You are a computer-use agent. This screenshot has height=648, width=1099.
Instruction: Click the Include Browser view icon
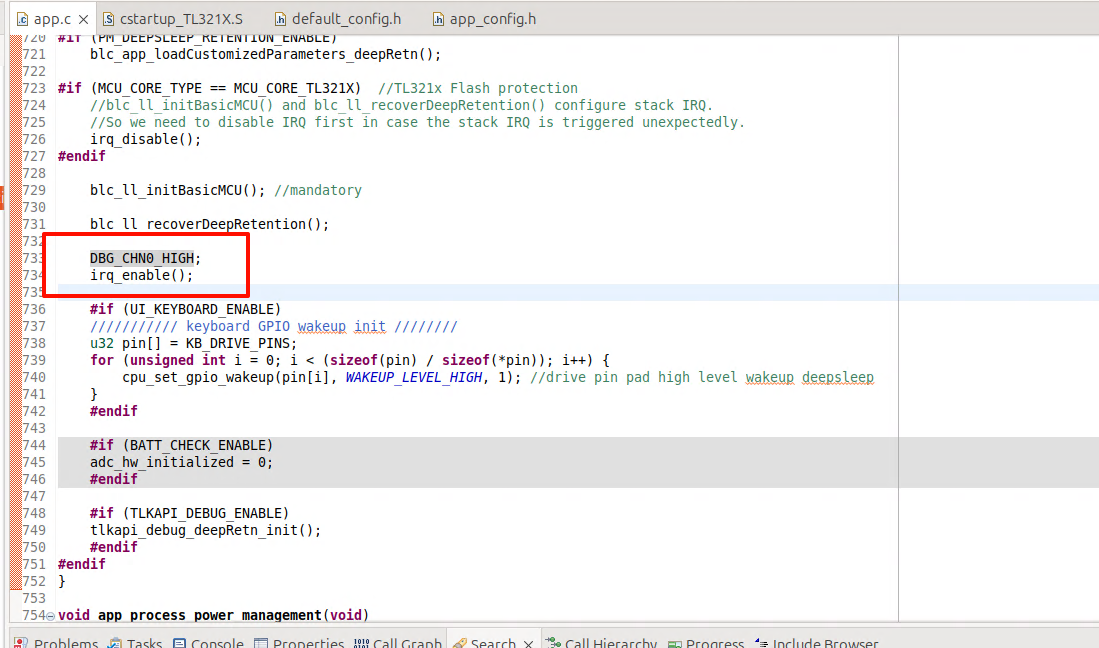(x=761, y=643)
